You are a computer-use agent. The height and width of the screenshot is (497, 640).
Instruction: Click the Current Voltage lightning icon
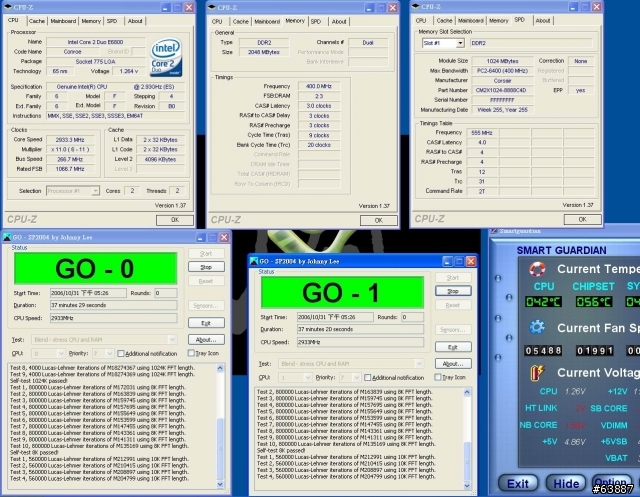click(x=537, y=373)
